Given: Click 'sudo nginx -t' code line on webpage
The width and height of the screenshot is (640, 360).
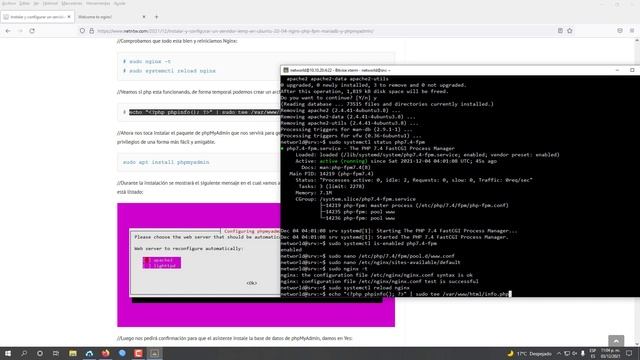Looking at the screenshot, I should tap(147, 61).
